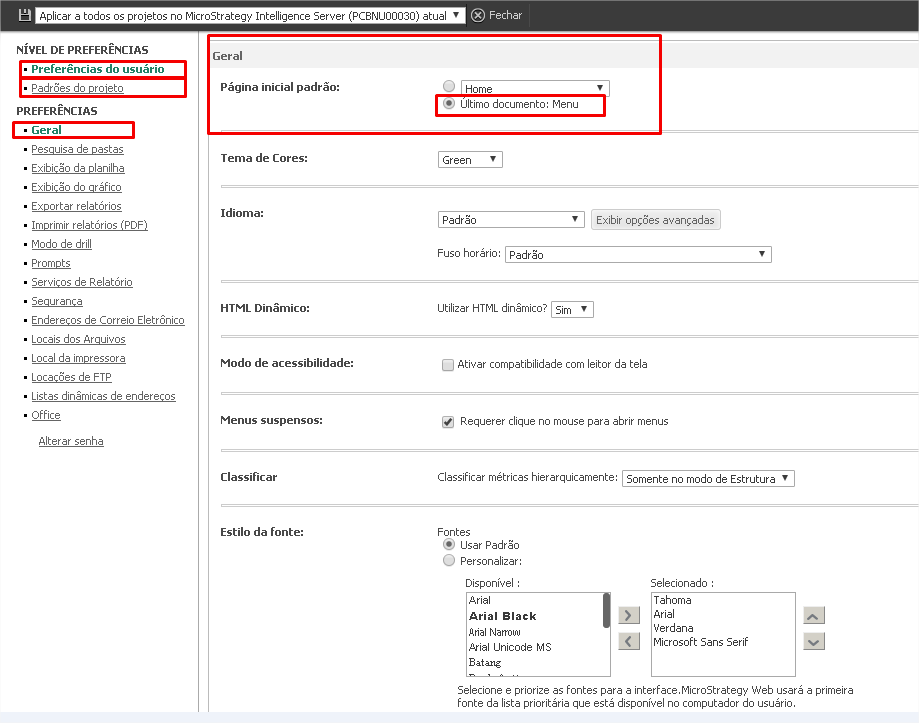Image resolution: width=919 pixels, height=723 pixels.
Task: Uncheck require mouse click to open menus
Action: pyautogui.click(x=448, y=422)
